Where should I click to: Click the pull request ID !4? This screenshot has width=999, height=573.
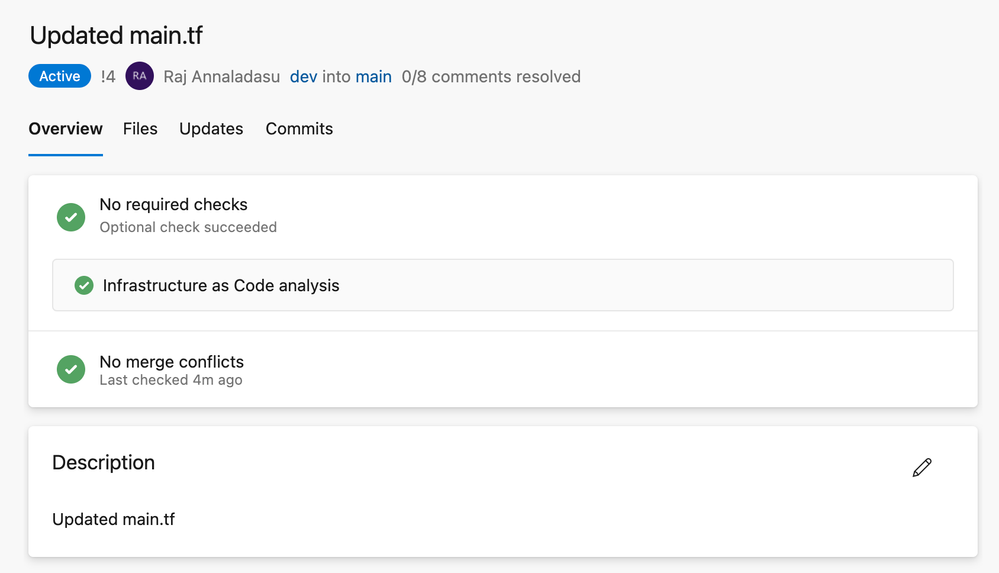coord(108,77)
